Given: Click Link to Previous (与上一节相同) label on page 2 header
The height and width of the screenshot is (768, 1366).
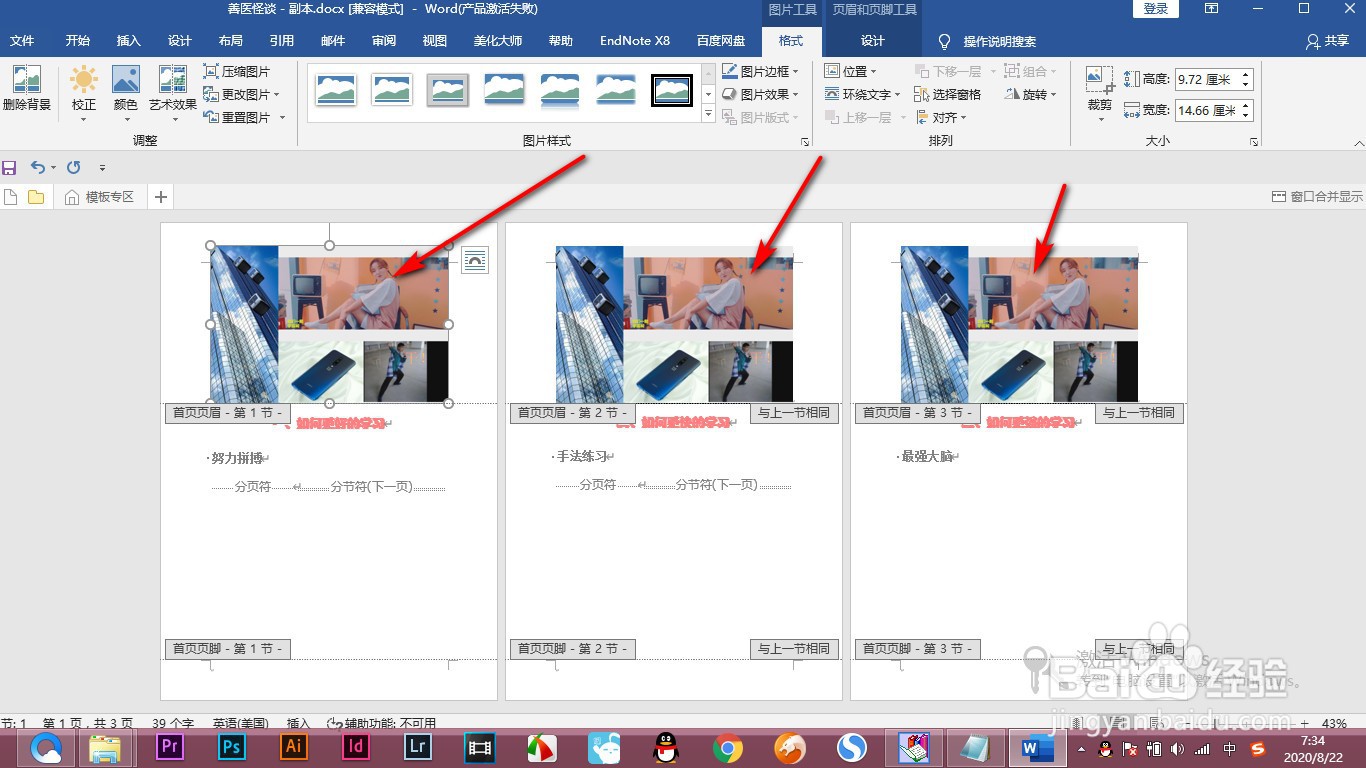Looking at the screenshot, I should pos(794,413).
